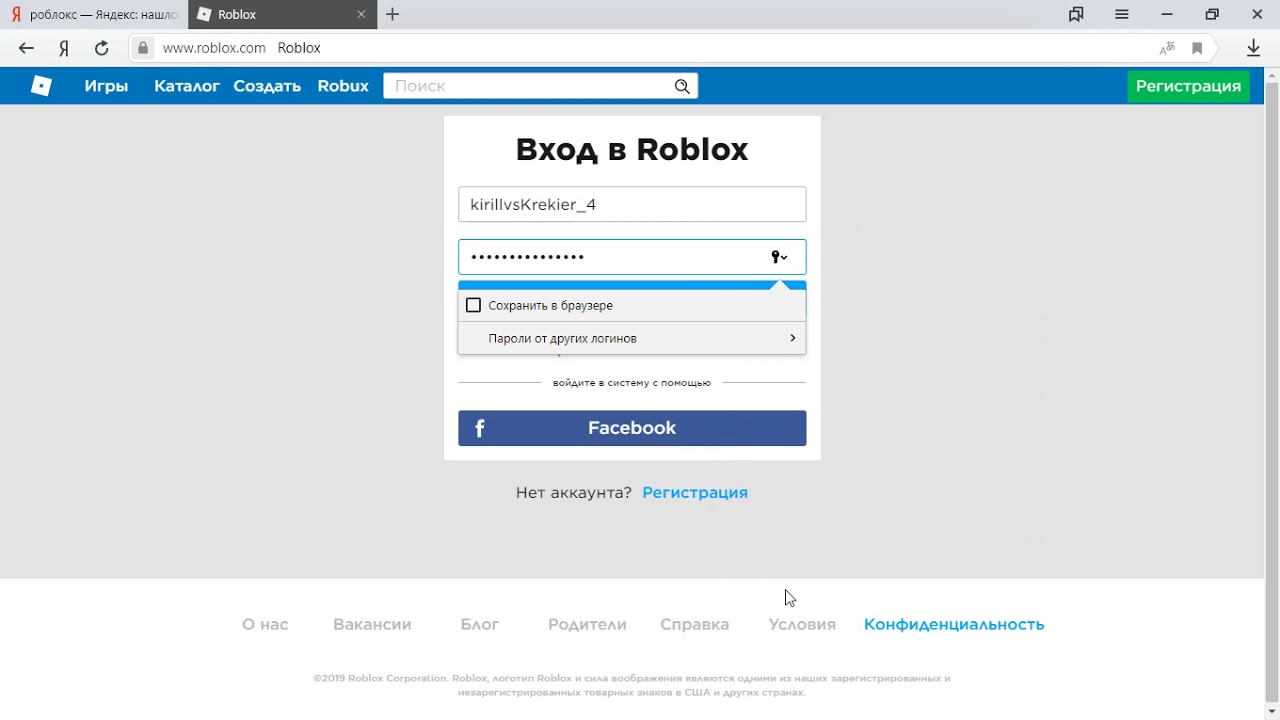Open 'Условия' footer link
Viewport: 1280px width, 720px height.
pos(802,624)
